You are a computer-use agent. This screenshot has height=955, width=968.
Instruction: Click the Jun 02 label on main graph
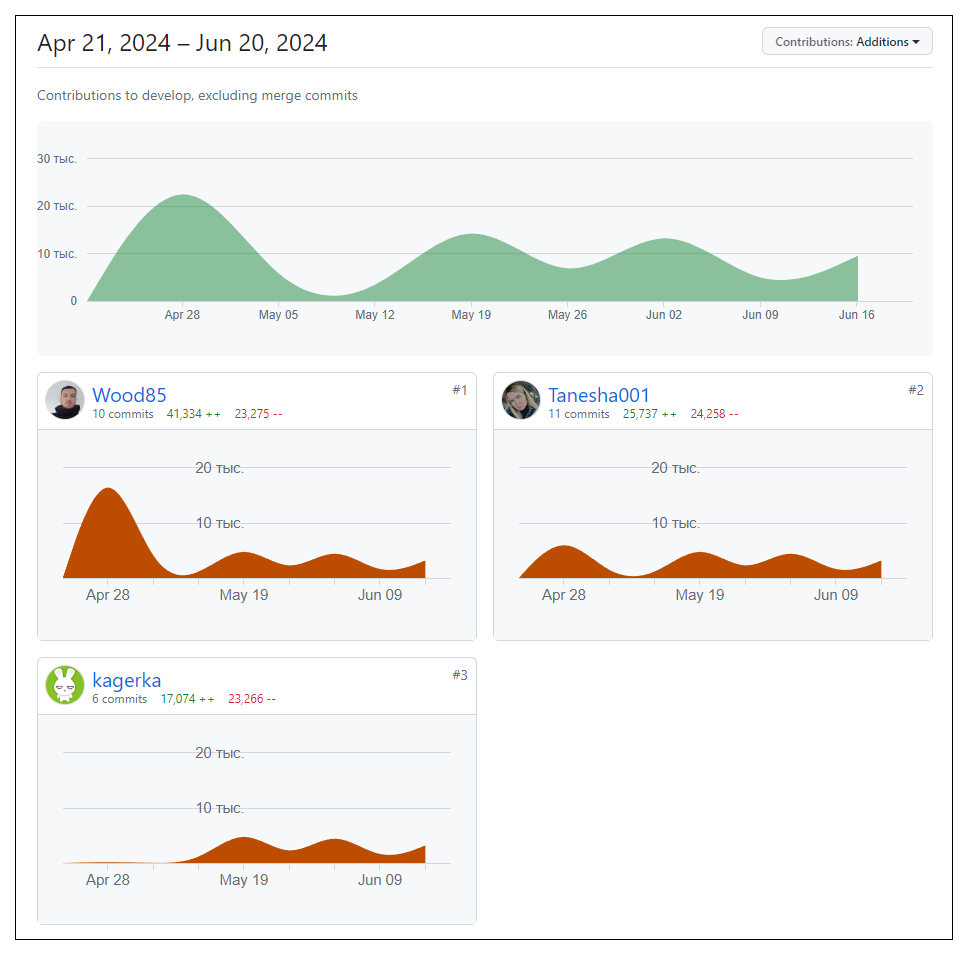tap(664, 315)
